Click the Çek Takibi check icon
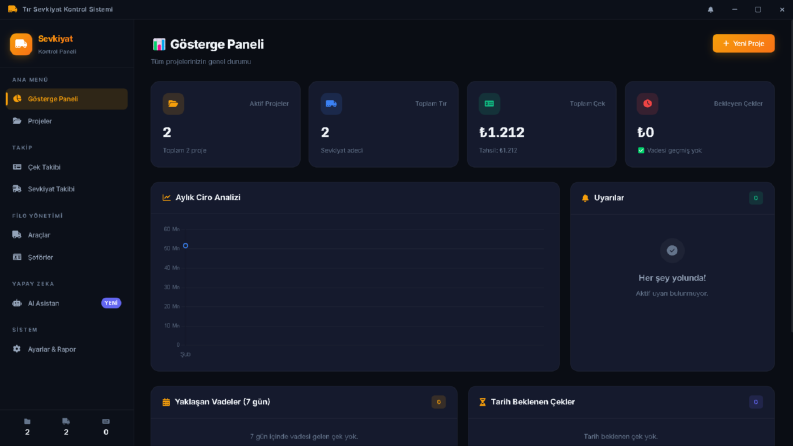793x446 pixels. coord(17,167)
